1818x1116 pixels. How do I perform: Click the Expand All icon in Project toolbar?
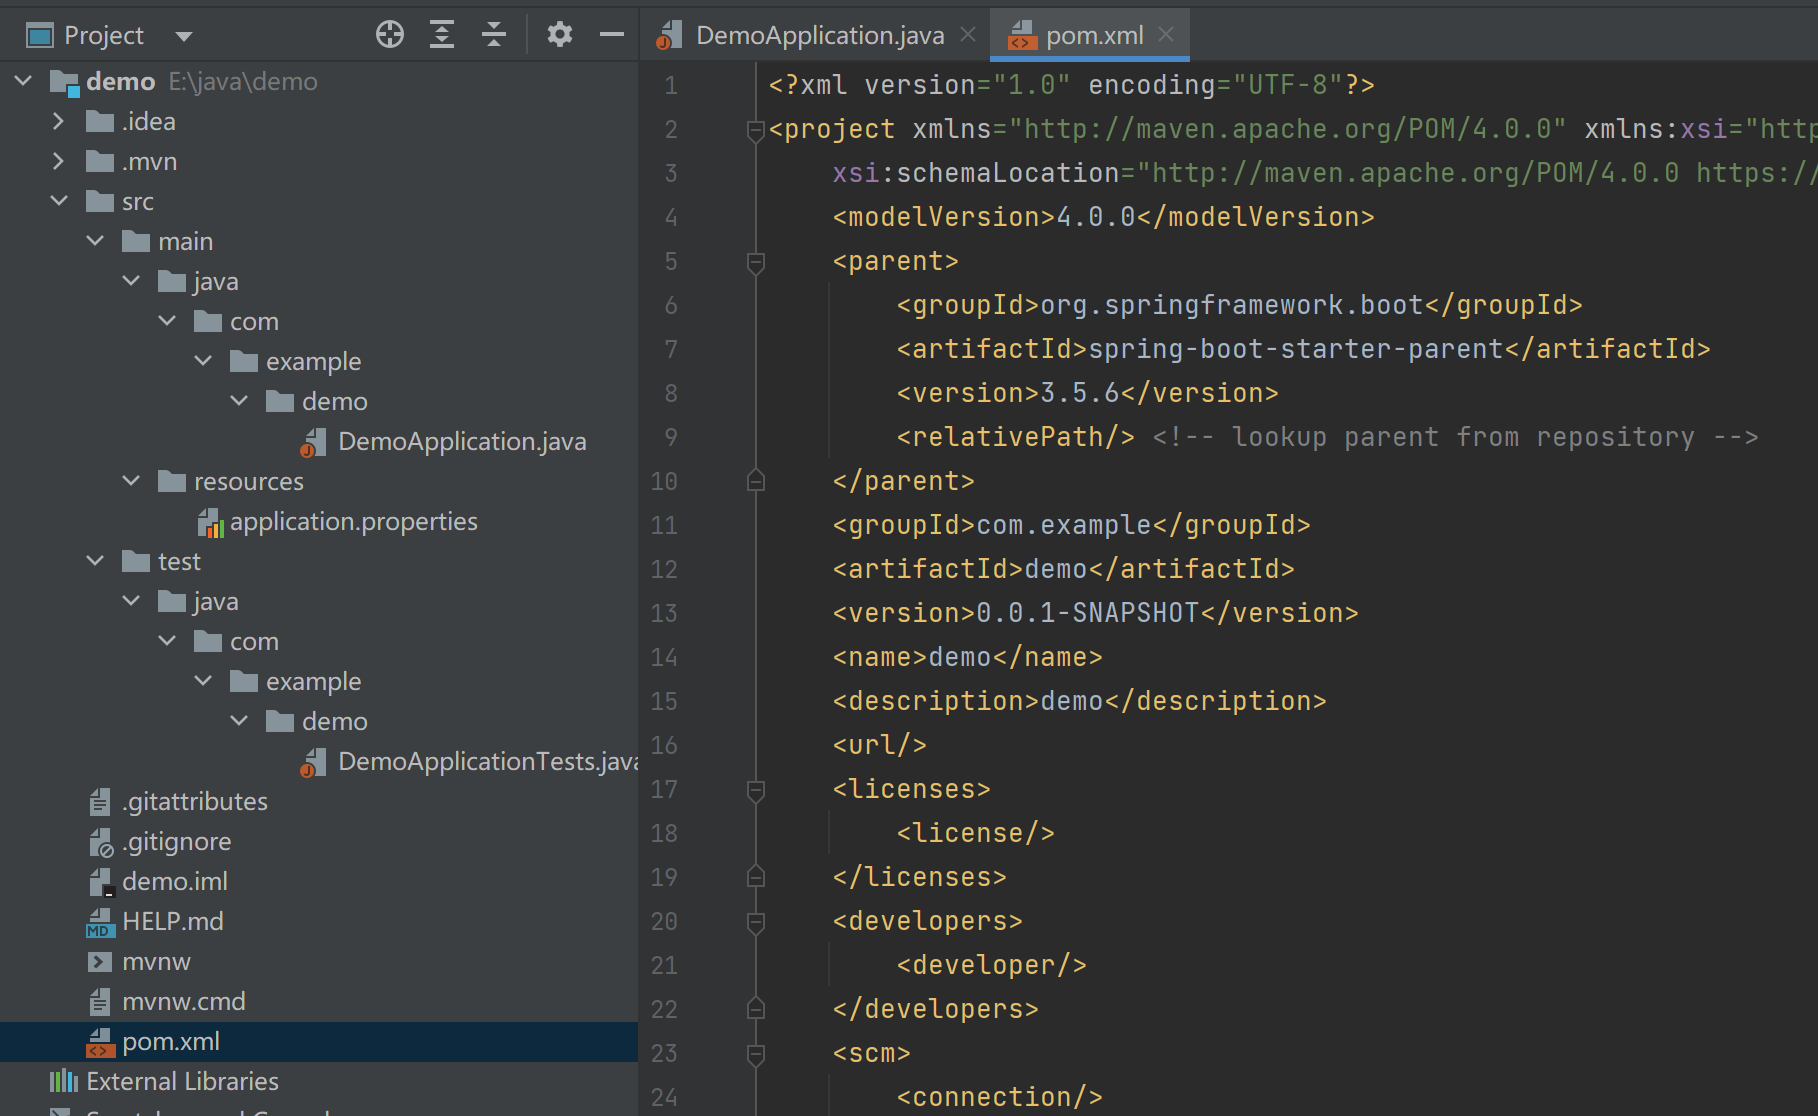pos(442,35)
